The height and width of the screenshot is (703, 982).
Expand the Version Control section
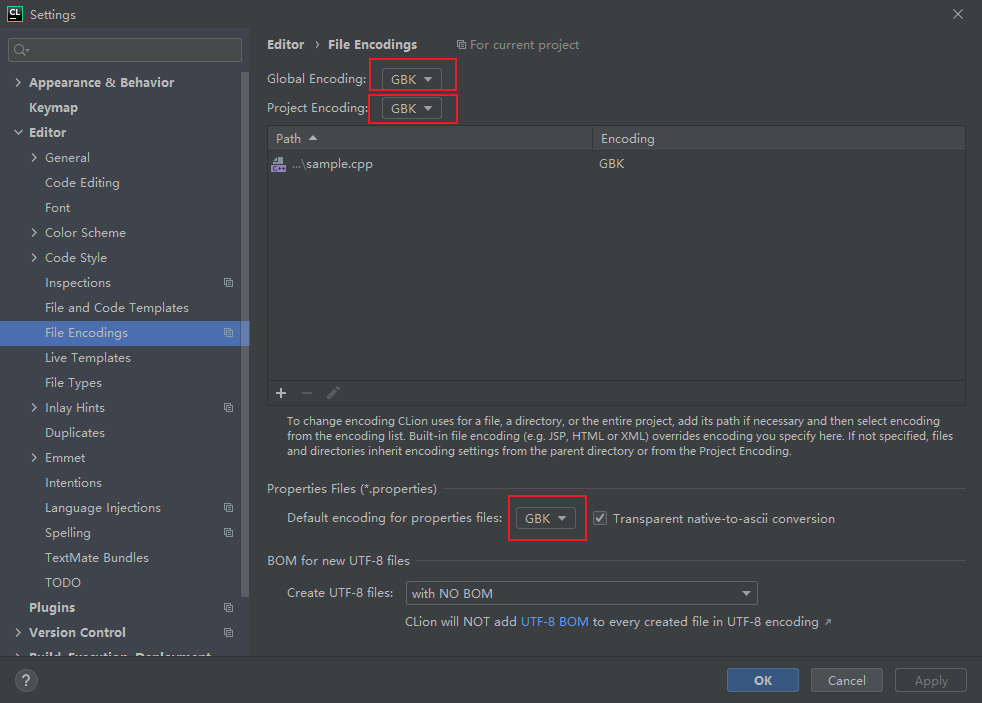pyautogui.click(x=18, y=632)
